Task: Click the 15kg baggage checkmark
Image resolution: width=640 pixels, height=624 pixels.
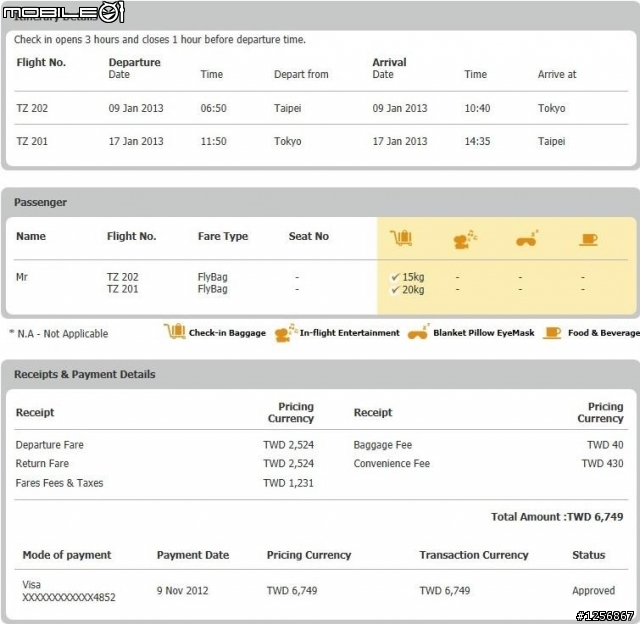Action: 395,277
